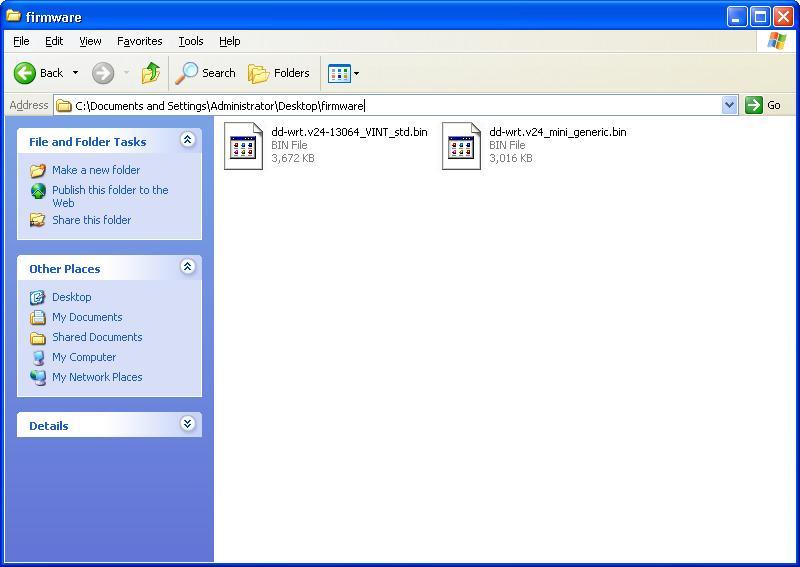Click Make a new folder link
This screenshot has width=800, height=567.
tap(96, 170)
